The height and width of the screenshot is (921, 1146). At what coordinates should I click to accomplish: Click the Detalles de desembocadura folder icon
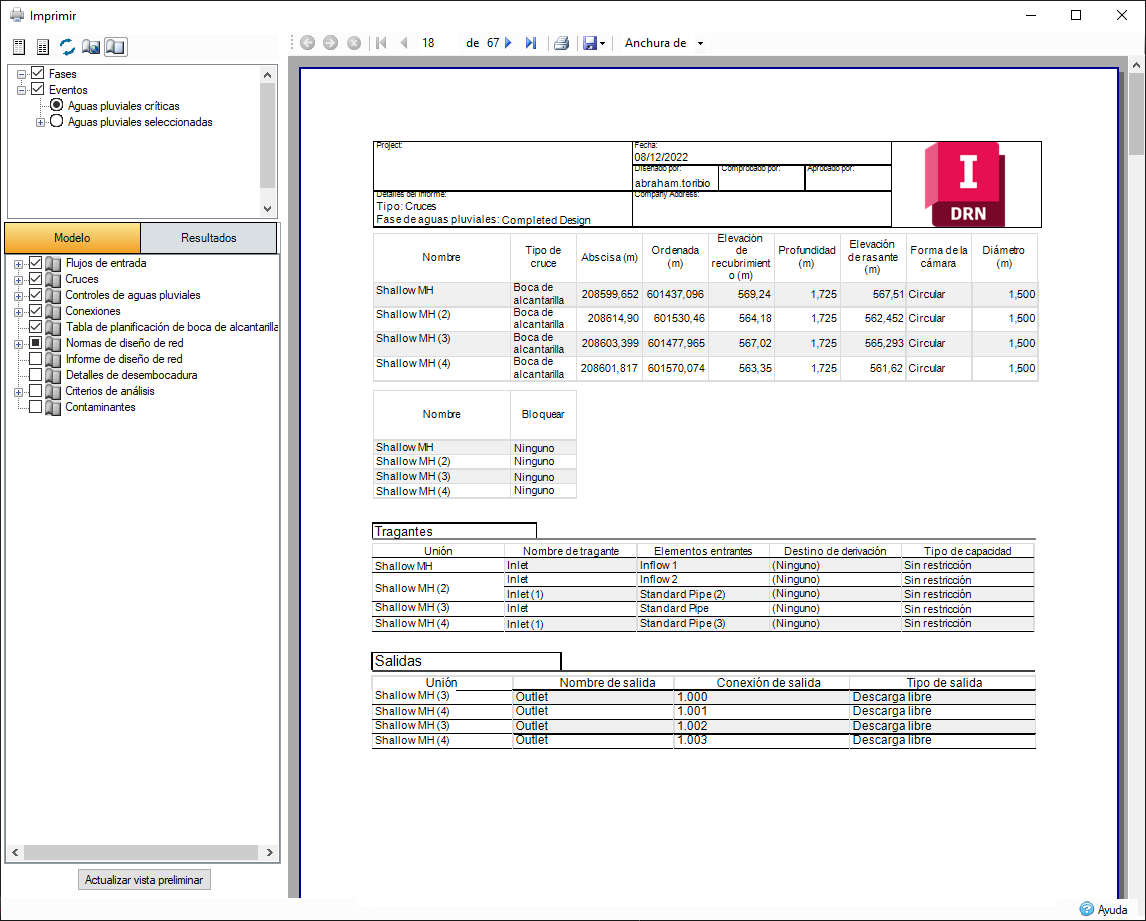tap(53, 375)
